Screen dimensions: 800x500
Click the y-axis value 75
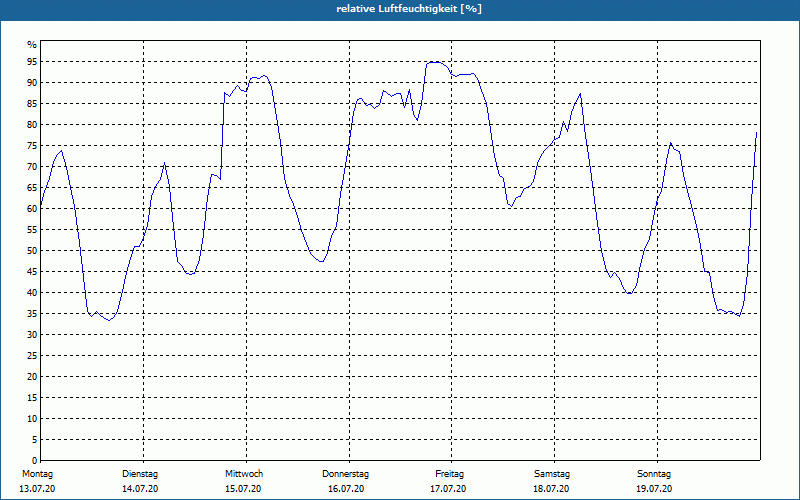click(32, 145)
